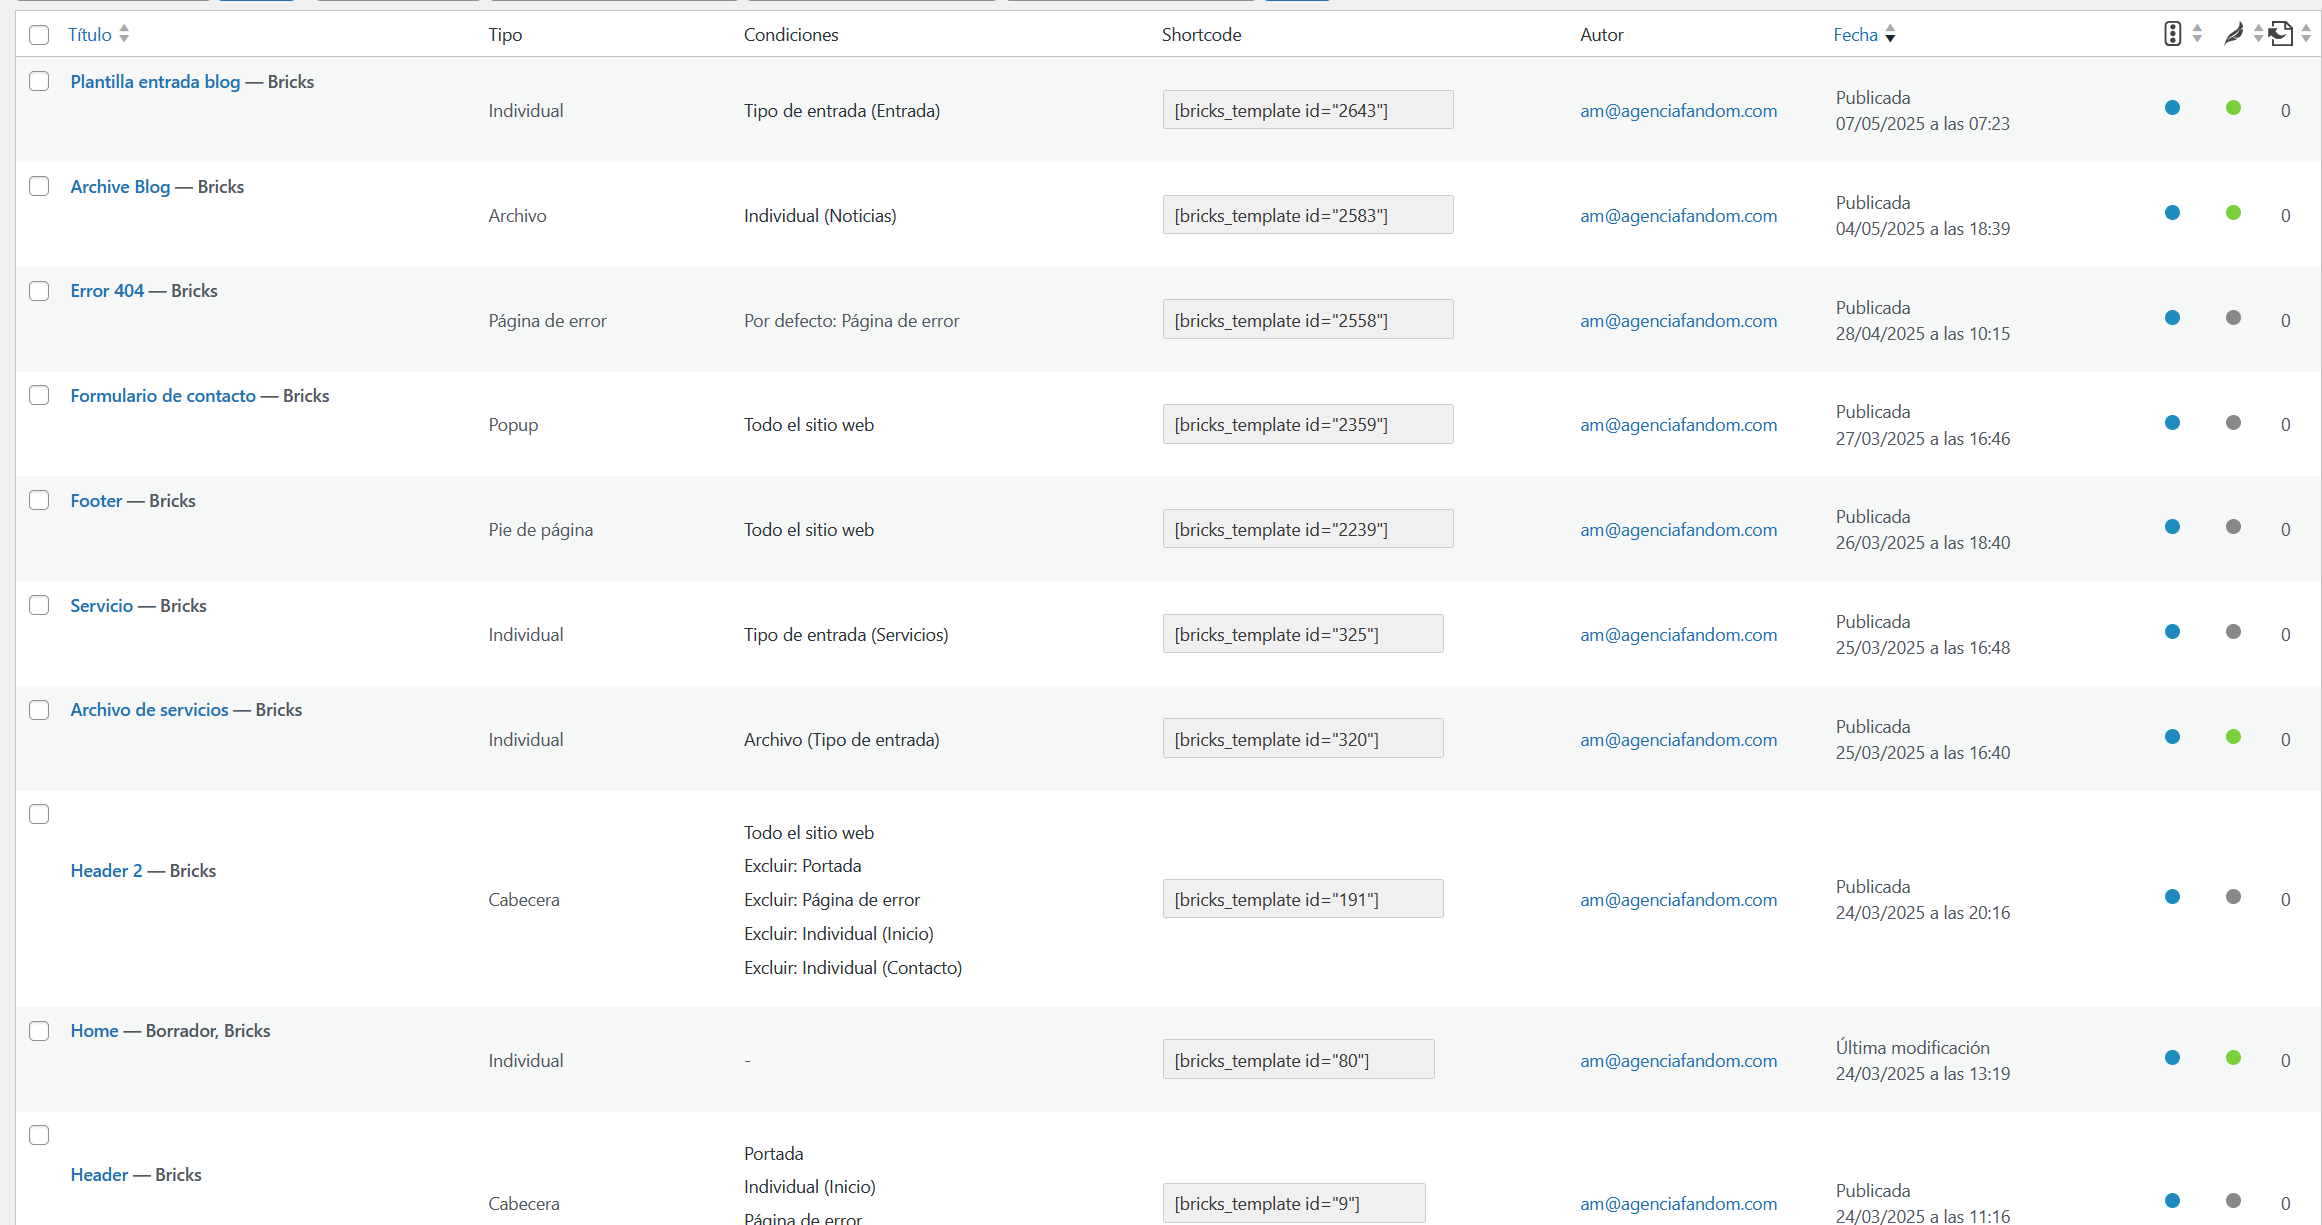Click the blue SEO dot for Archive Blog
Screen dimensions: 2322x1225
[2172, 213]
